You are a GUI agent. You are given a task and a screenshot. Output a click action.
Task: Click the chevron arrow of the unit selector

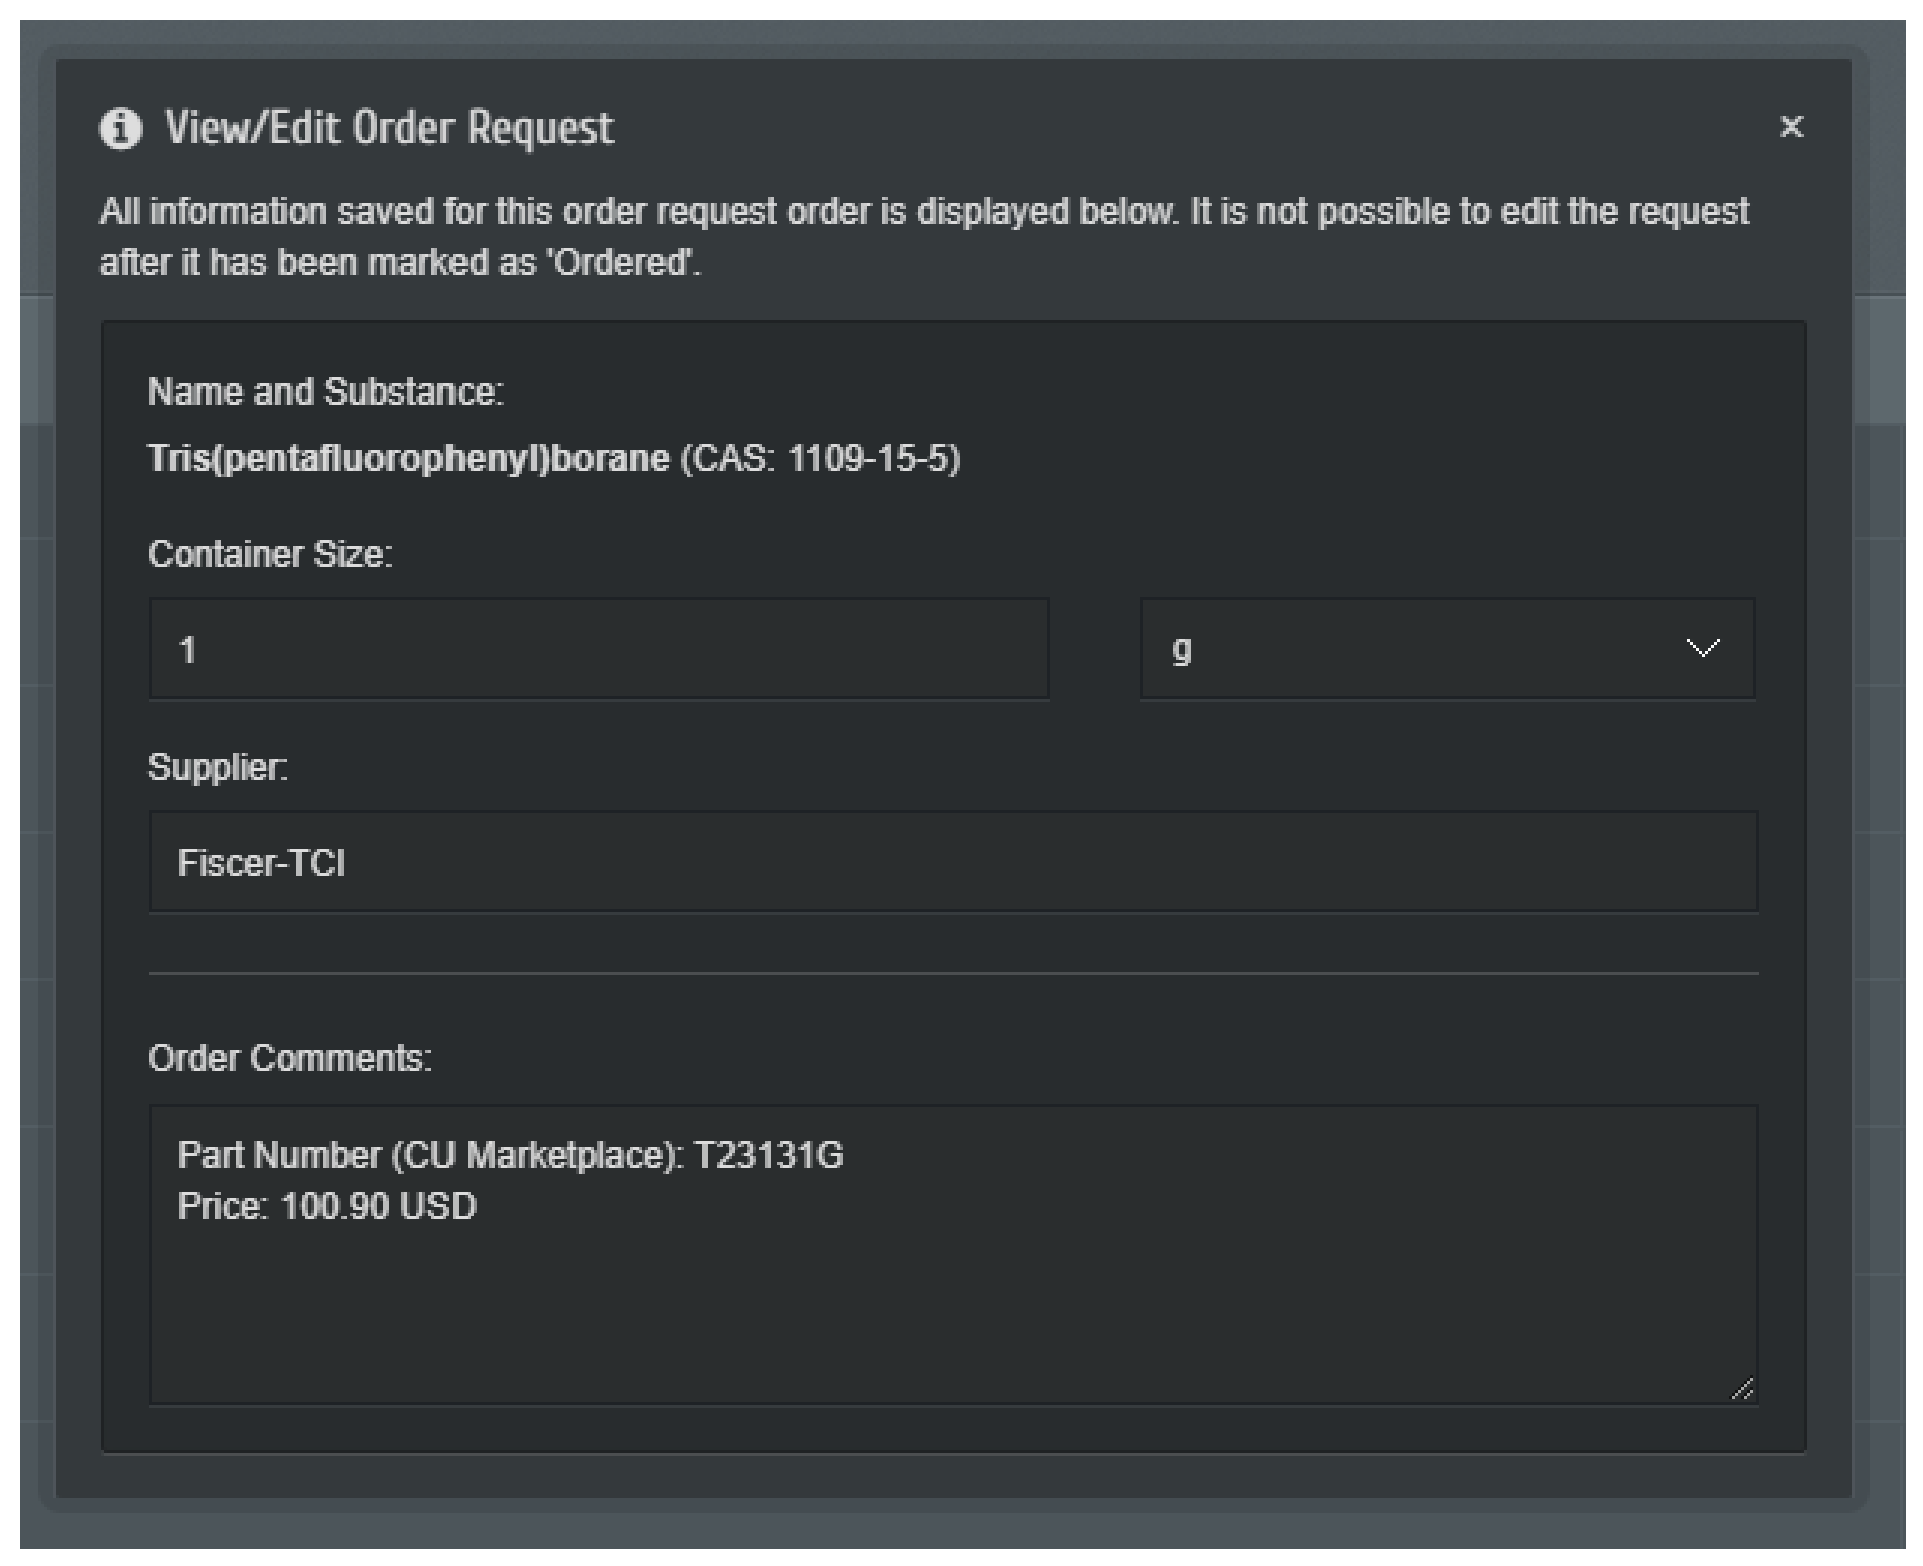pyautogui.click(x=1702, y=648)
